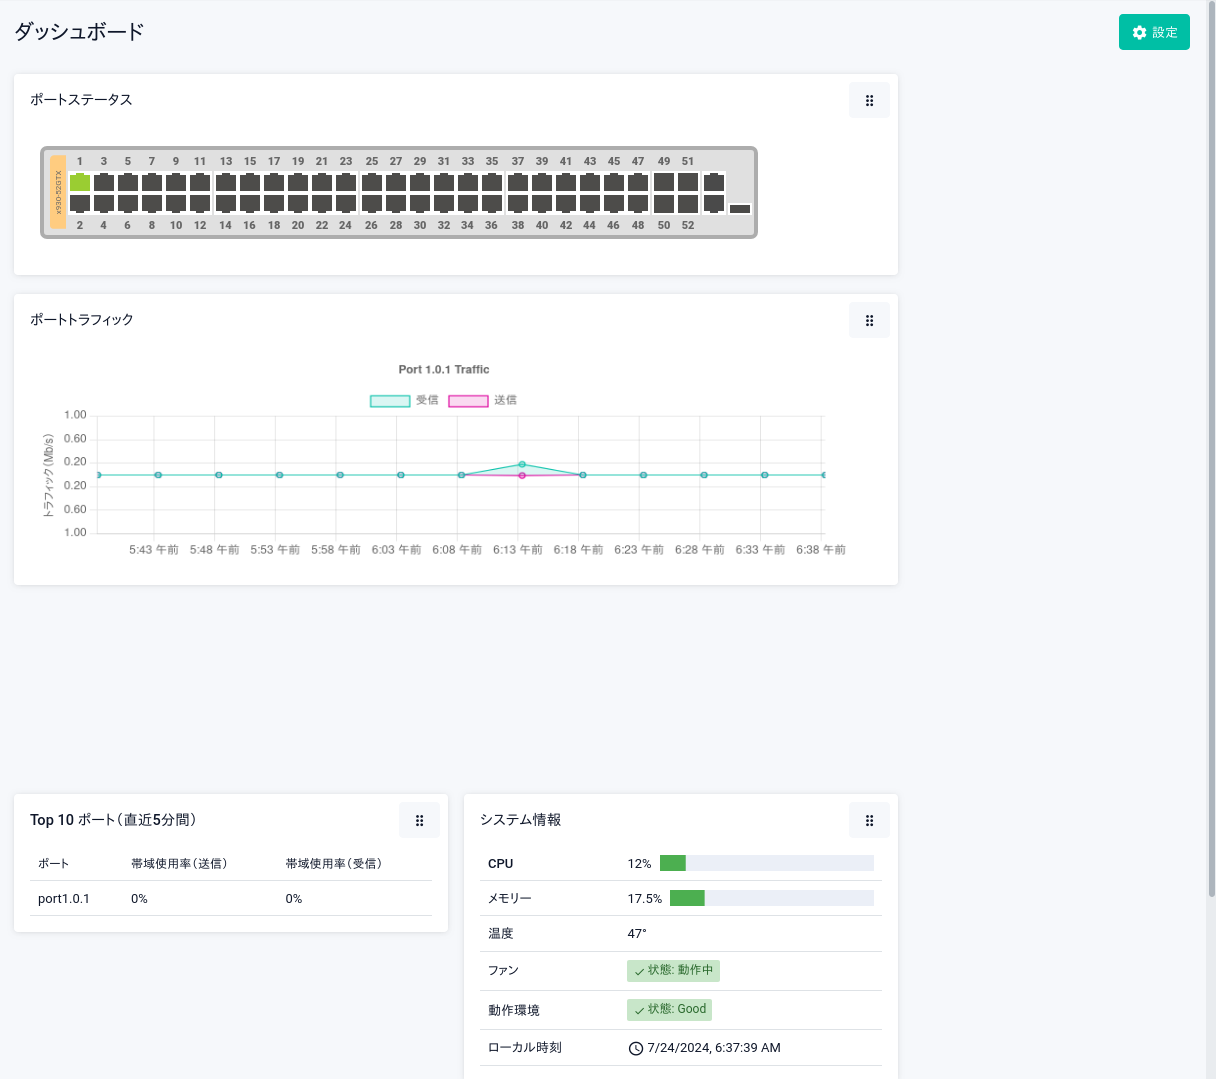Open the 設定 settings button

(1154, 32)
